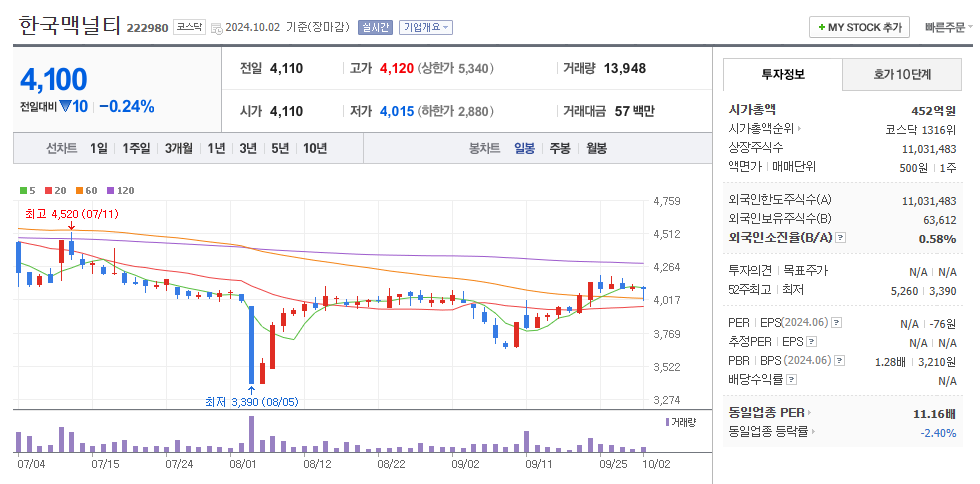
Task: Click the 52주최고 최저 value 5,260 | 3,390
Action: click(926, 290)
